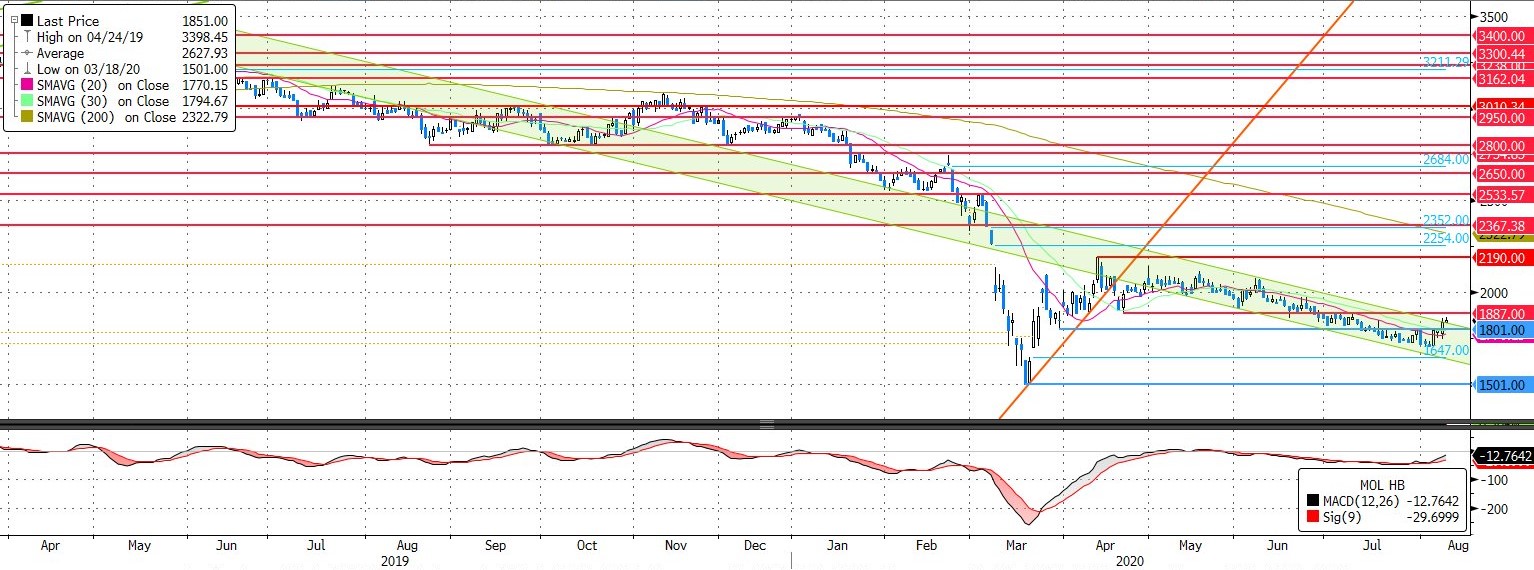Select SMAVG (30) on Close label

coord(103,101)
